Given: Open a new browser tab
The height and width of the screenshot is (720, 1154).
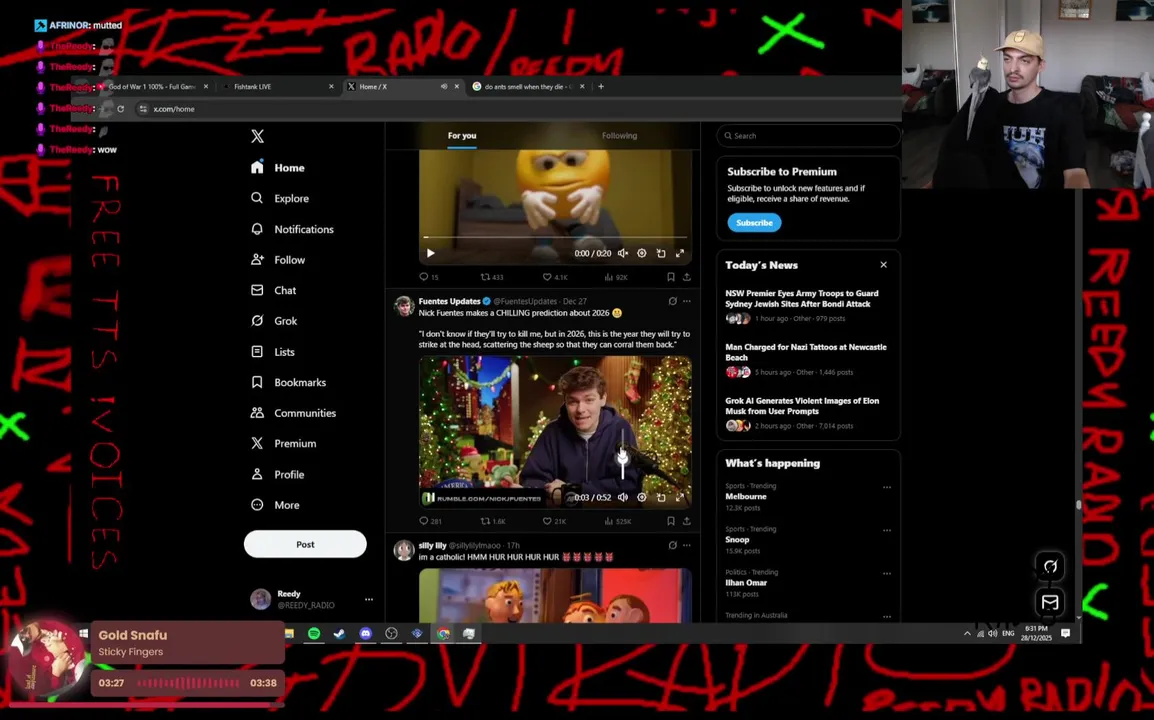Looking at the screenshot, I should [x=601, y=87].
